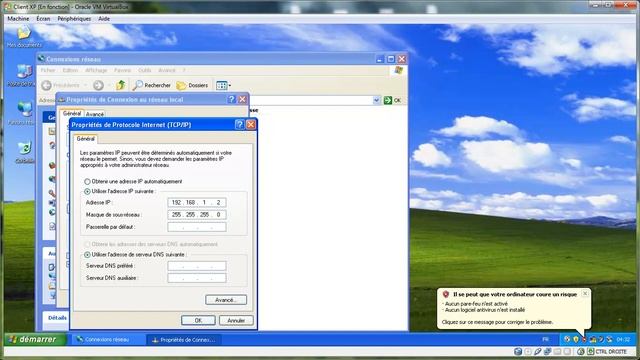Open the Écran menu of VirtualBox

(43, 19)
